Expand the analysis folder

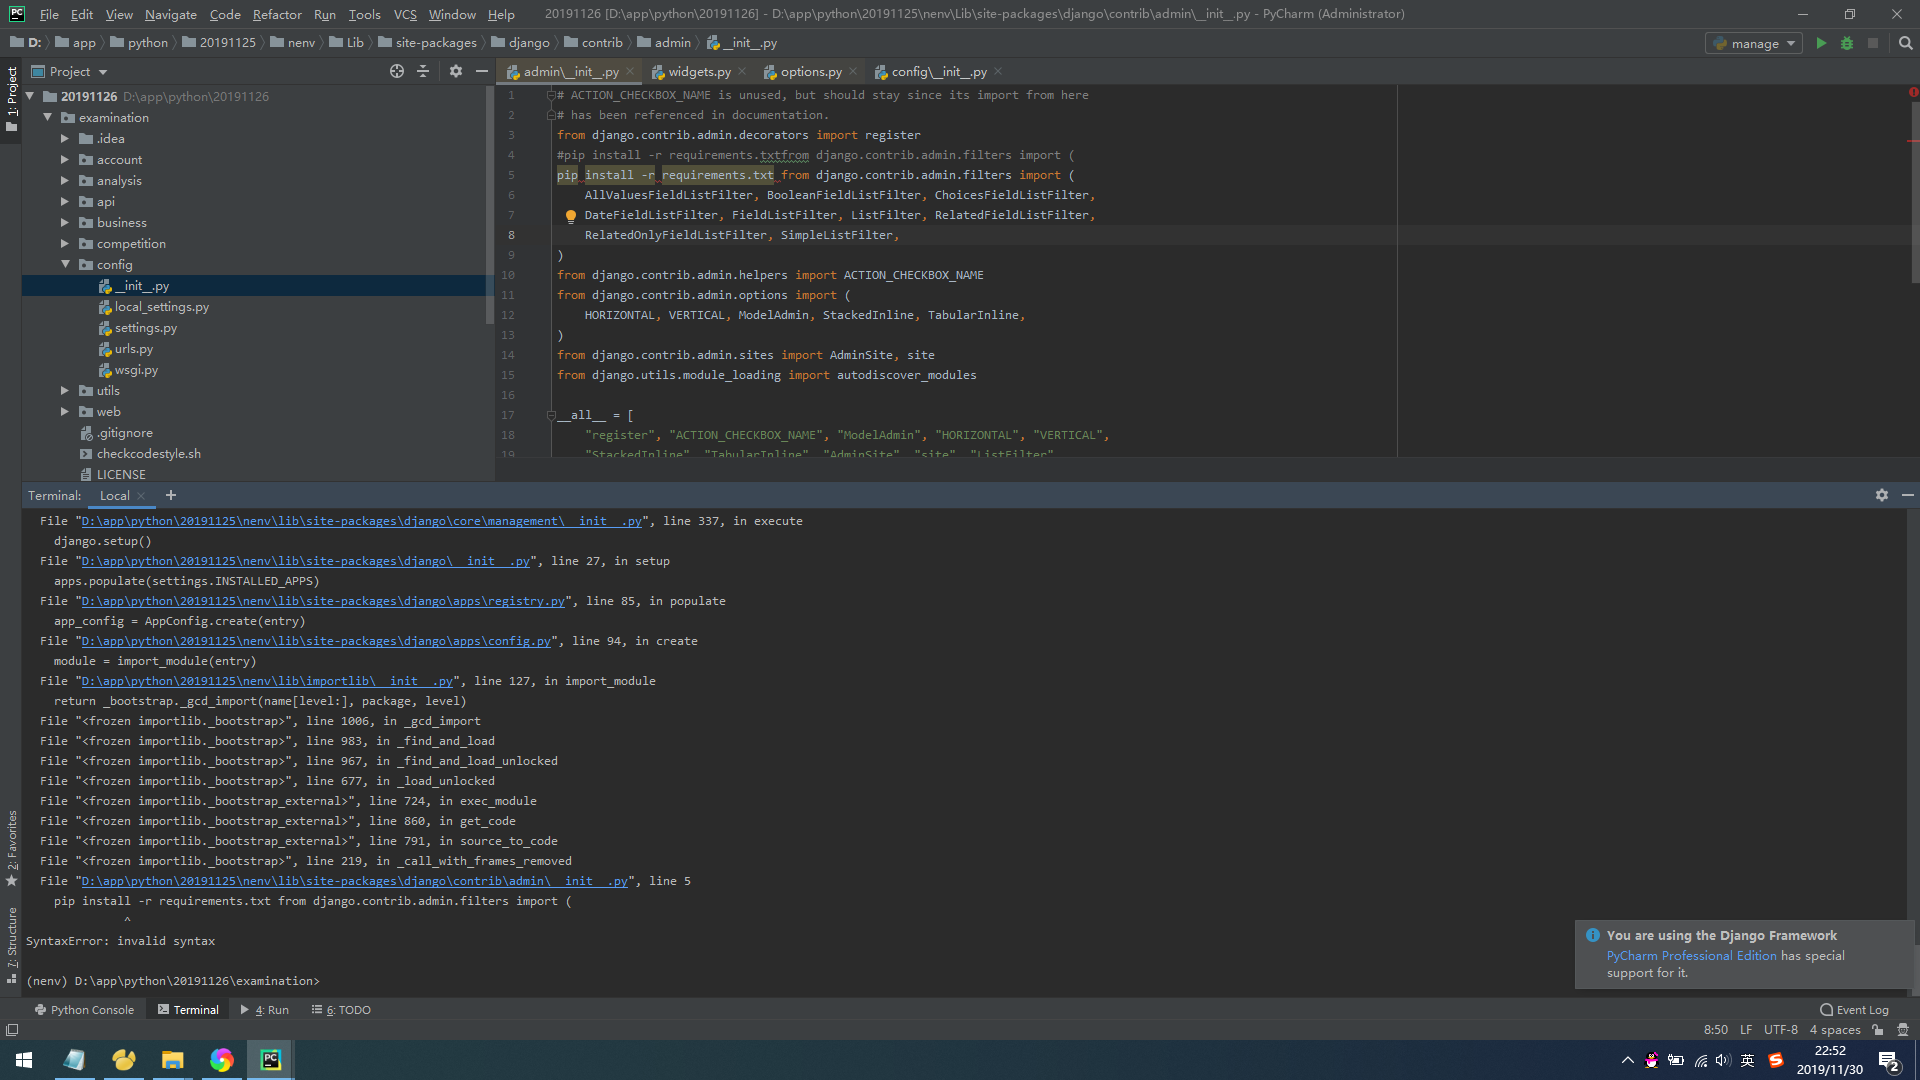[x=65, y=180]
